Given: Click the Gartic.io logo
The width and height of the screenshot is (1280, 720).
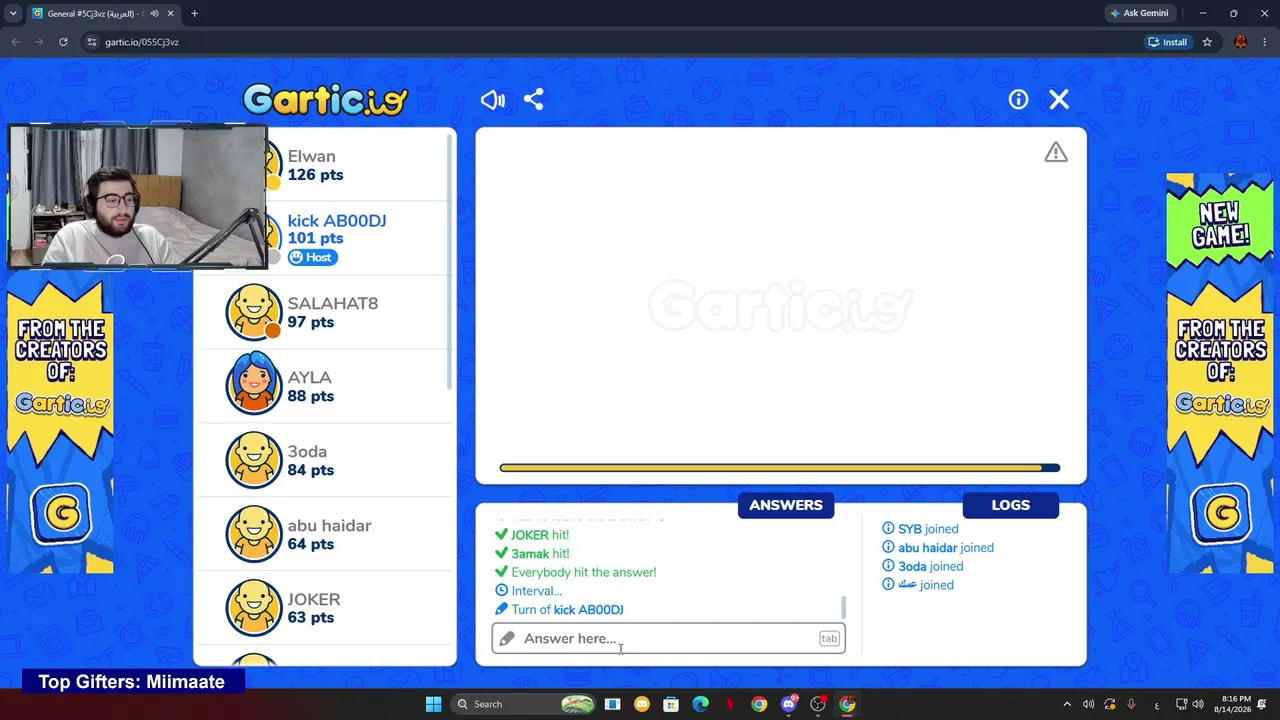Looking at the screenshot, I should (x=325, y=99).
